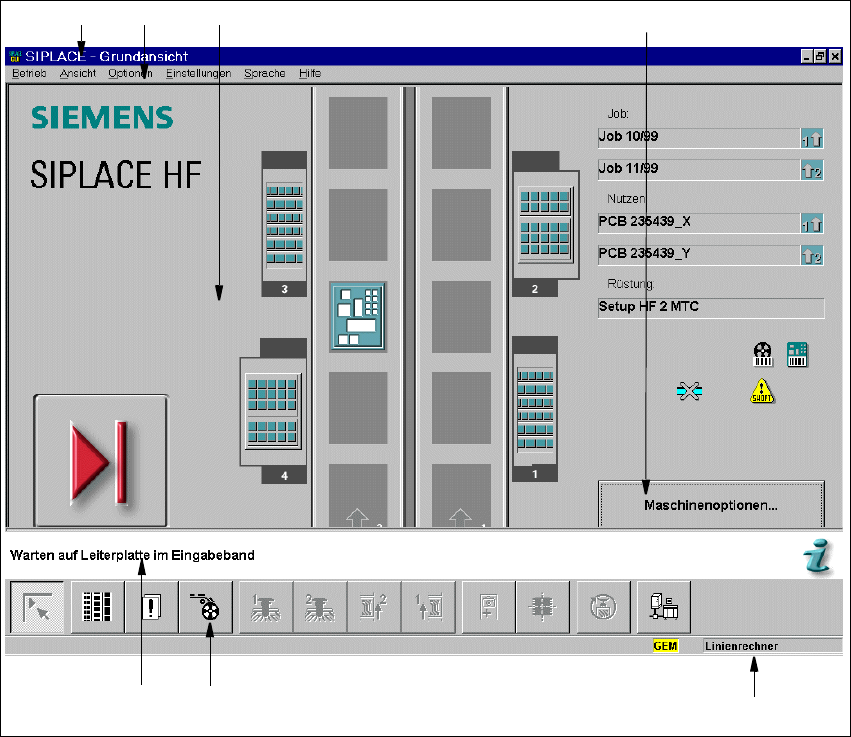Click the greyed nozzle 1 toolbar icon

pyautogui.click(x=266, y=607)
